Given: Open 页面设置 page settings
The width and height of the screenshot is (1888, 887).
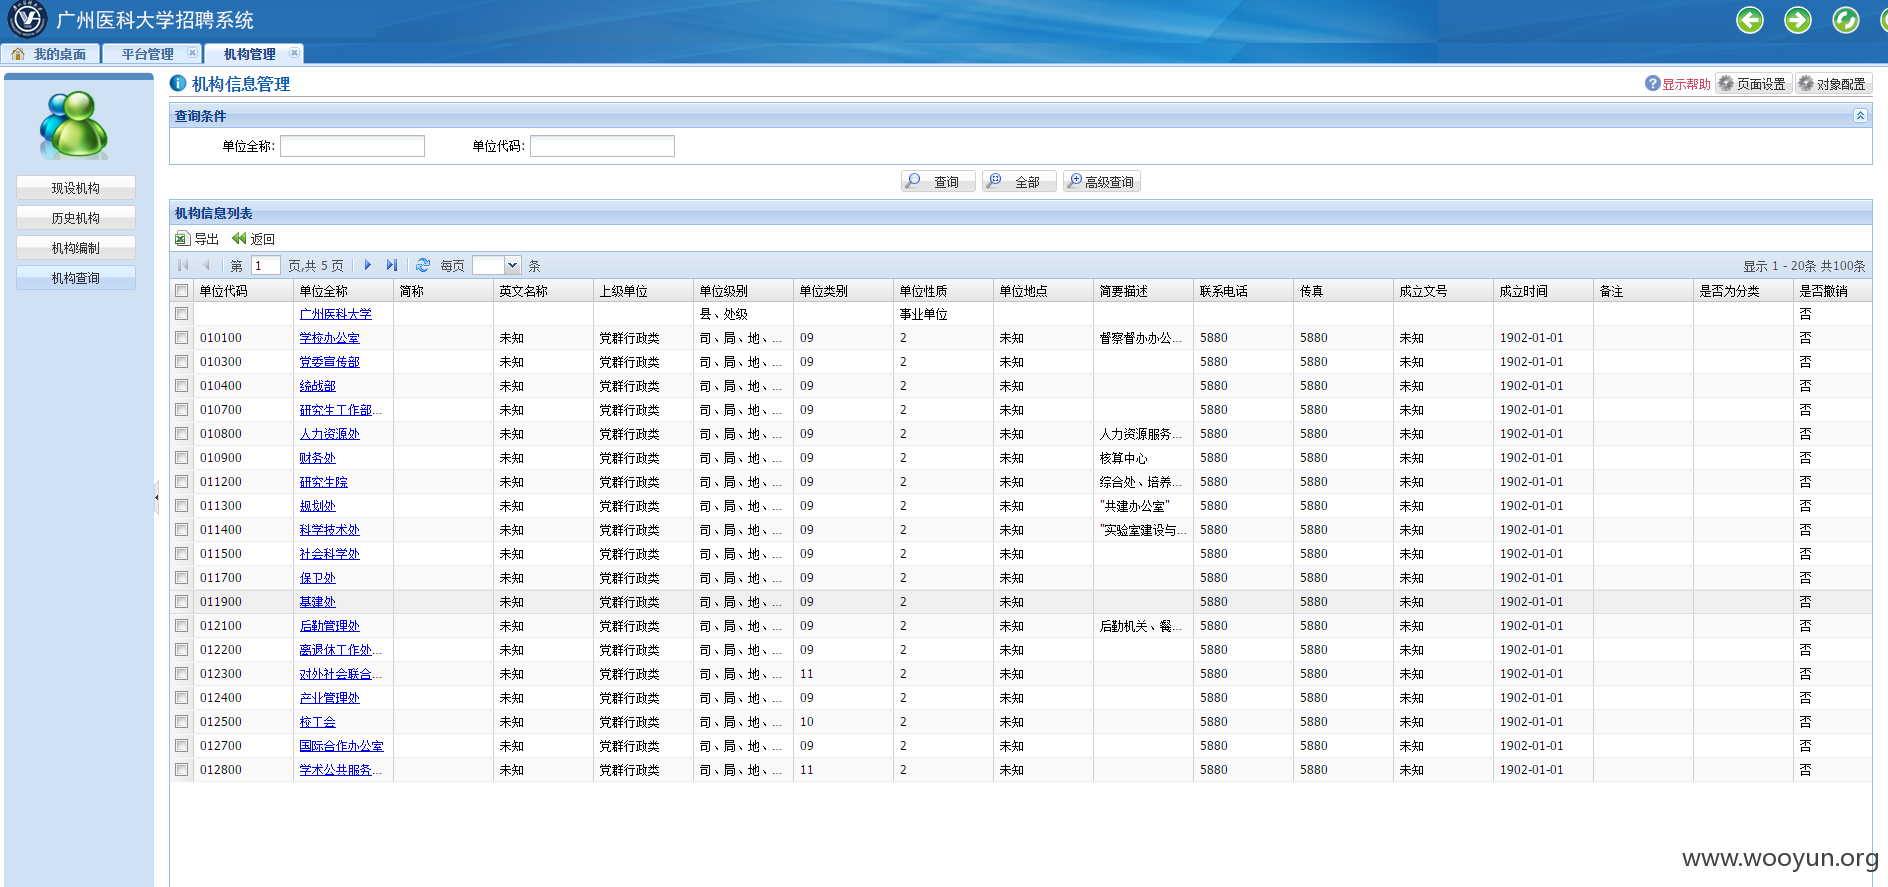Looking at the screenshot, I should 1752,84.
